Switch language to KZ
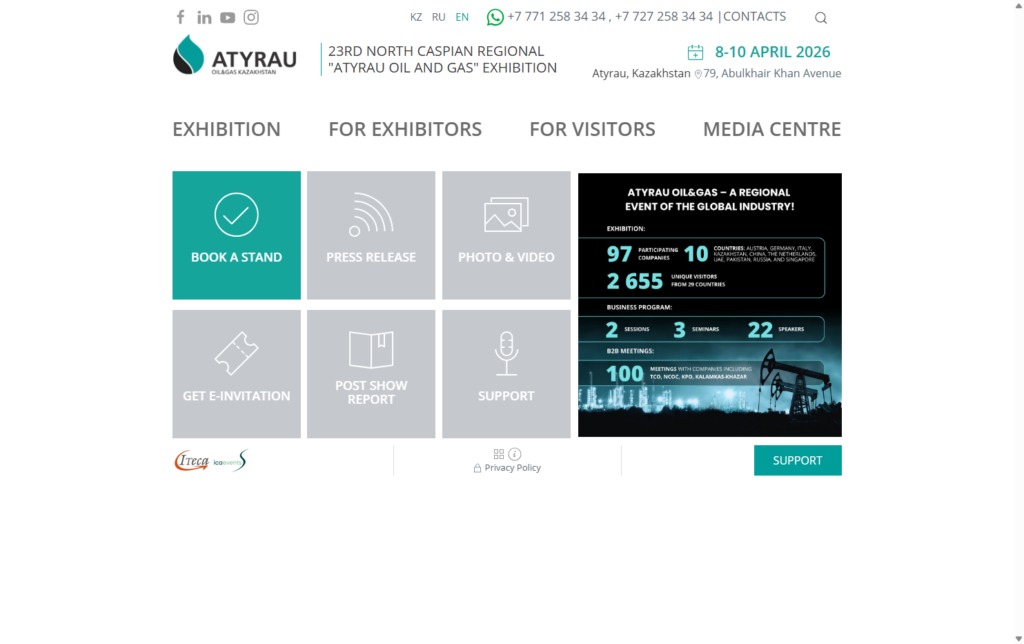 pyautogui.click(x=416, y=17)
